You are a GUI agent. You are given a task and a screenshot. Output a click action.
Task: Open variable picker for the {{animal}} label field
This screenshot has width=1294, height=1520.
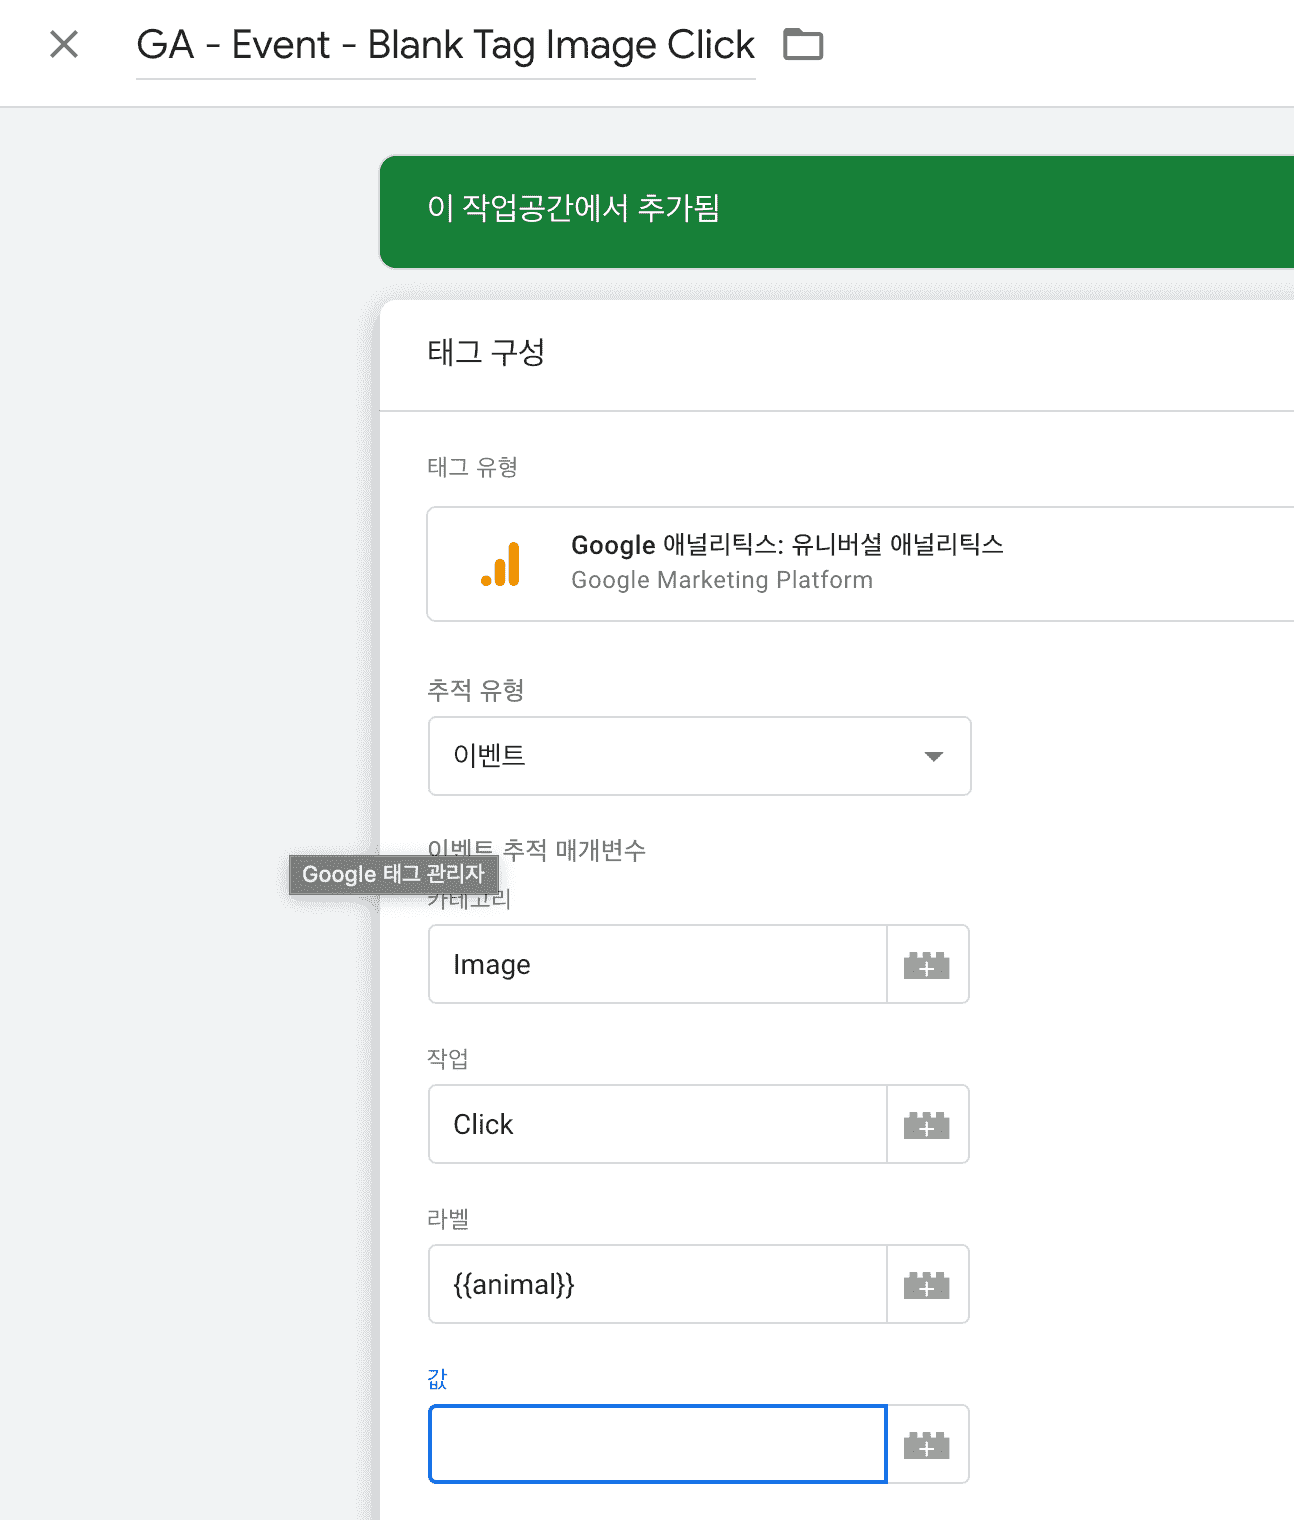click(x=926, y=1285)
